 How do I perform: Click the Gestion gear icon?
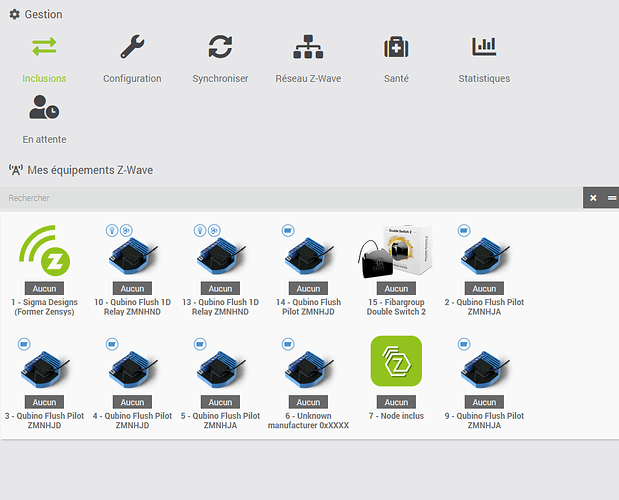(x=15, y=15)
